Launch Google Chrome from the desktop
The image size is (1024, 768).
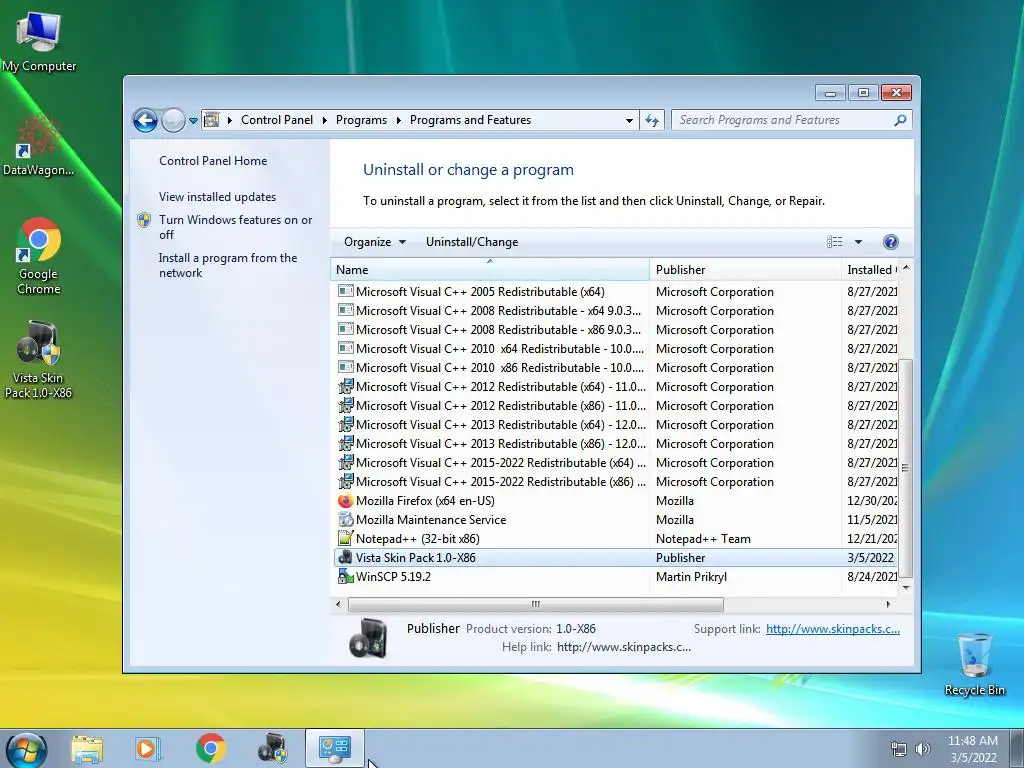click(39, 256)
